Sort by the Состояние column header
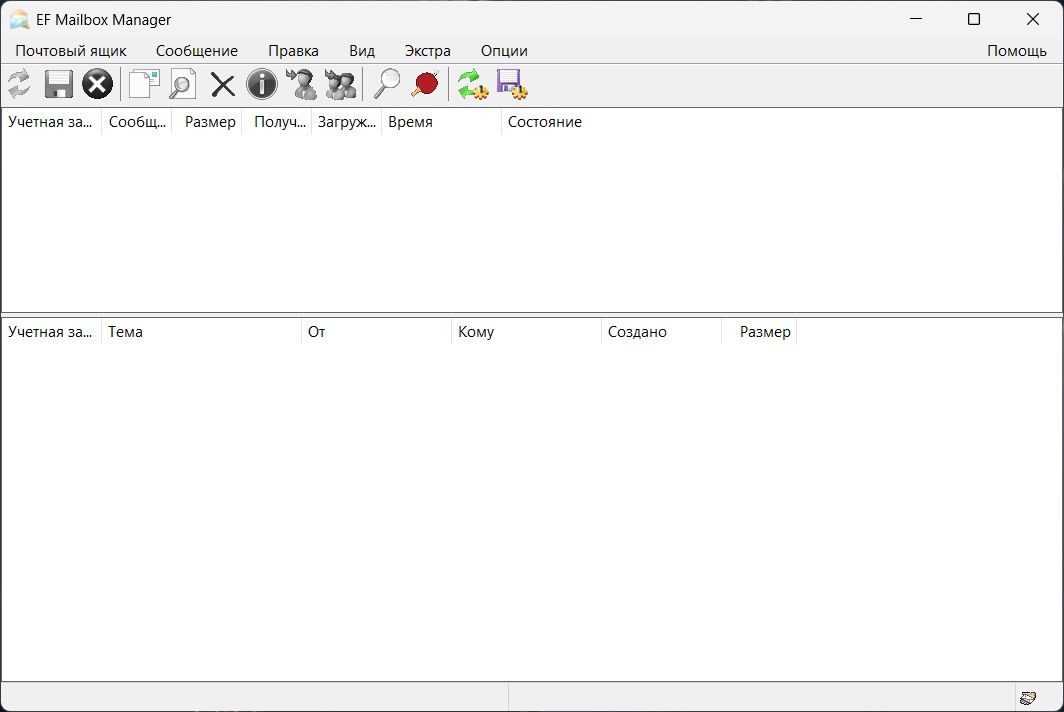 (x=544, y=122)
